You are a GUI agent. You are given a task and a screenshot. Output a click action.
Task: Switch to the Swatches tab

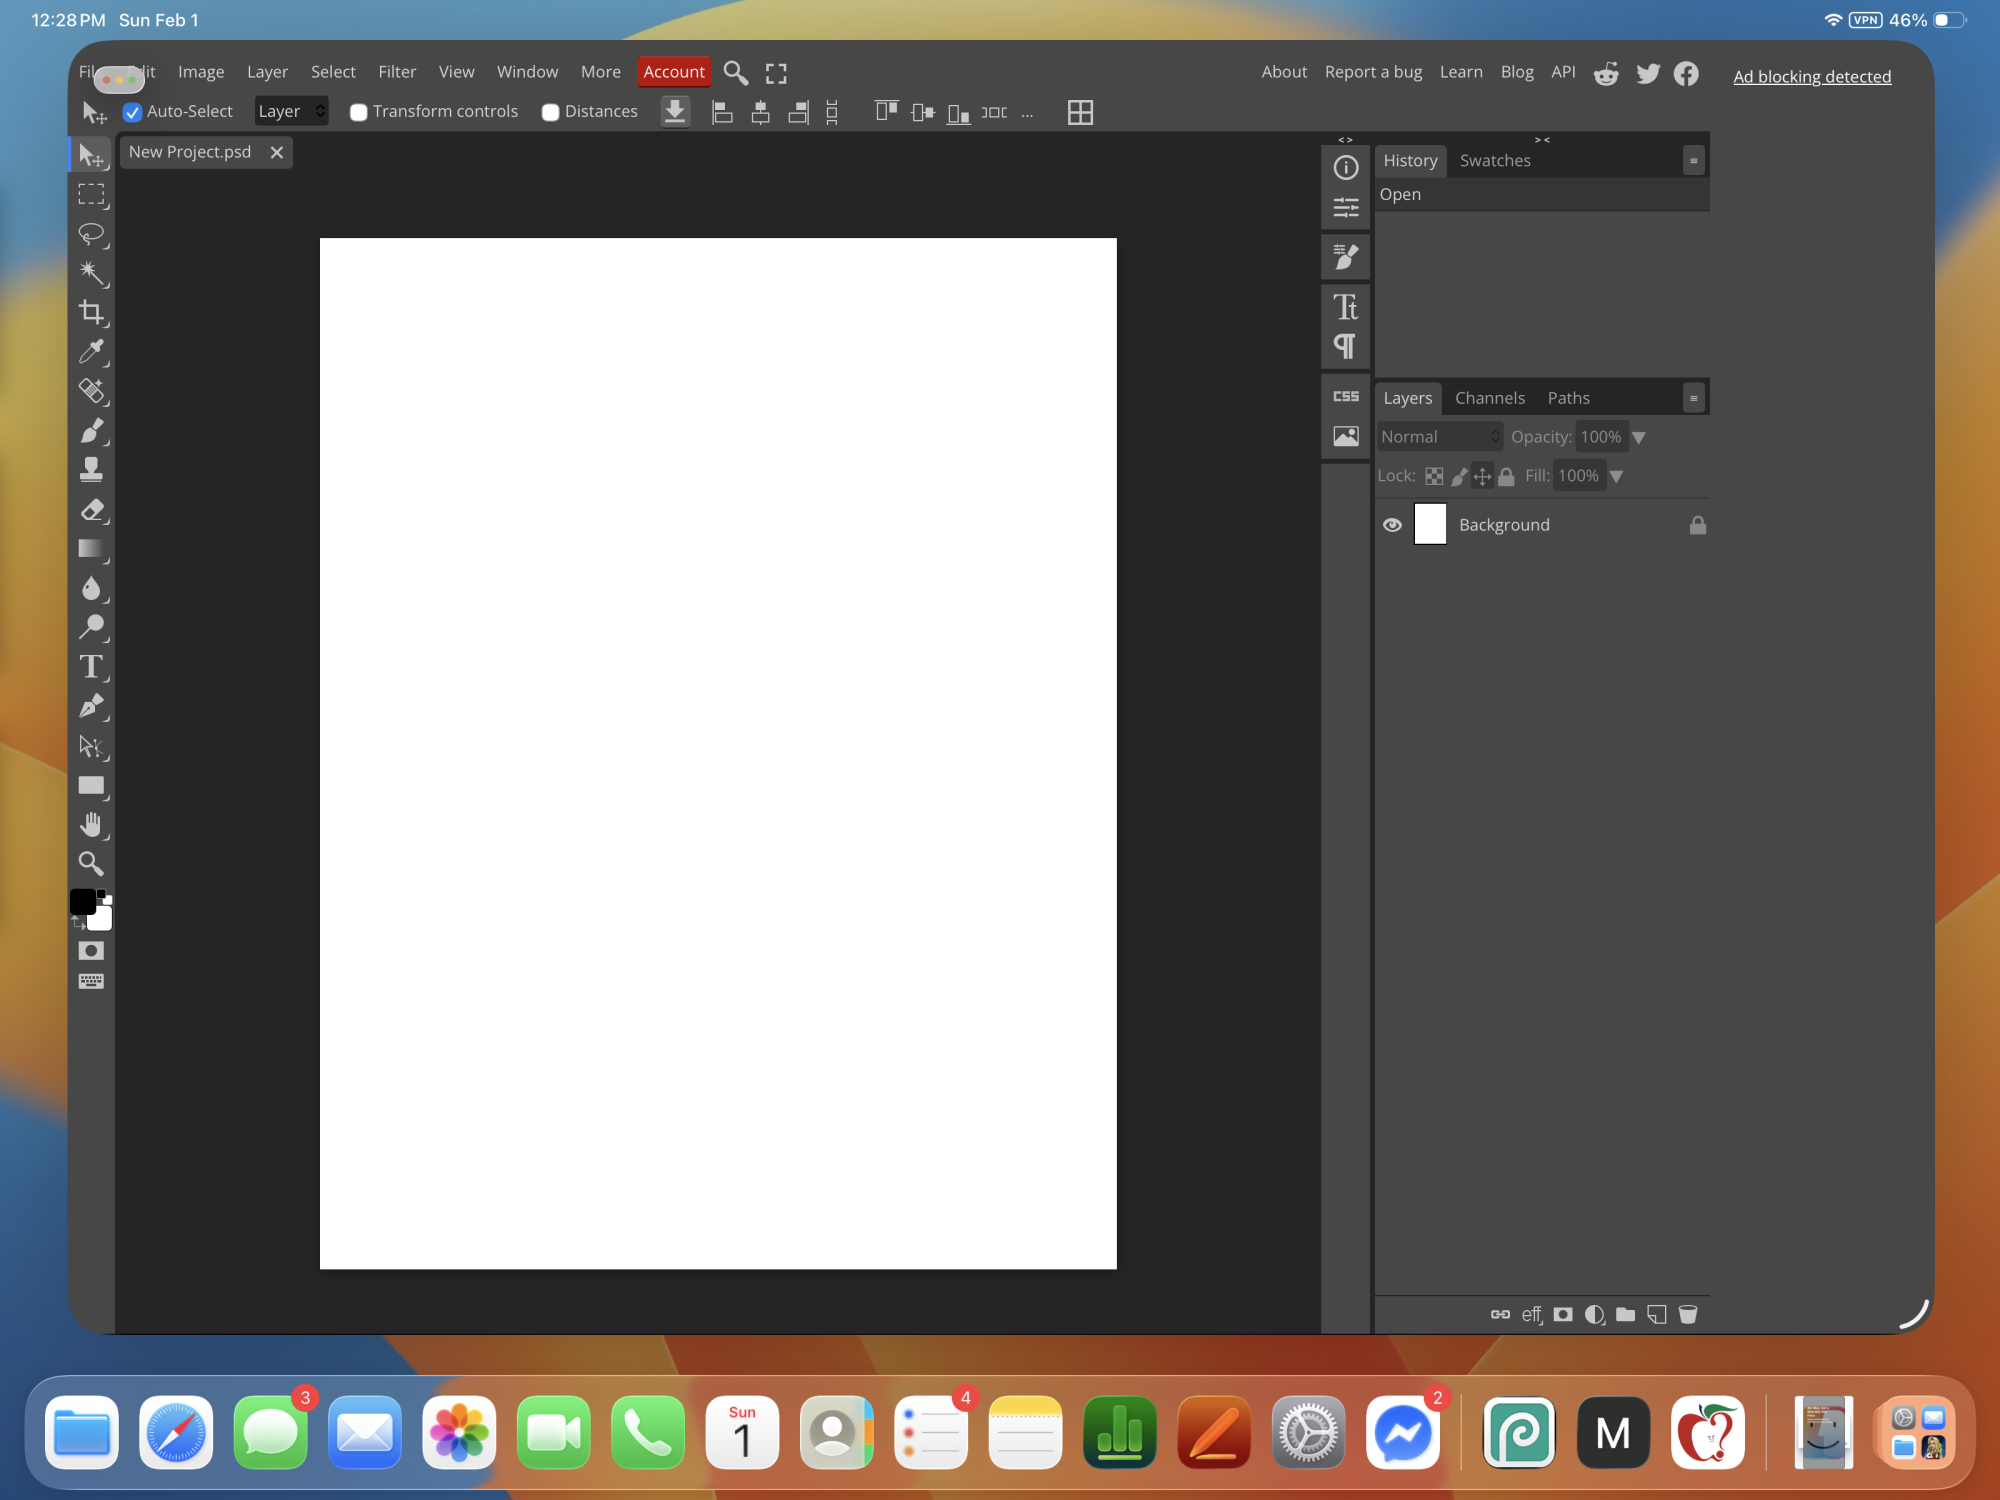tap(1495, 160)
